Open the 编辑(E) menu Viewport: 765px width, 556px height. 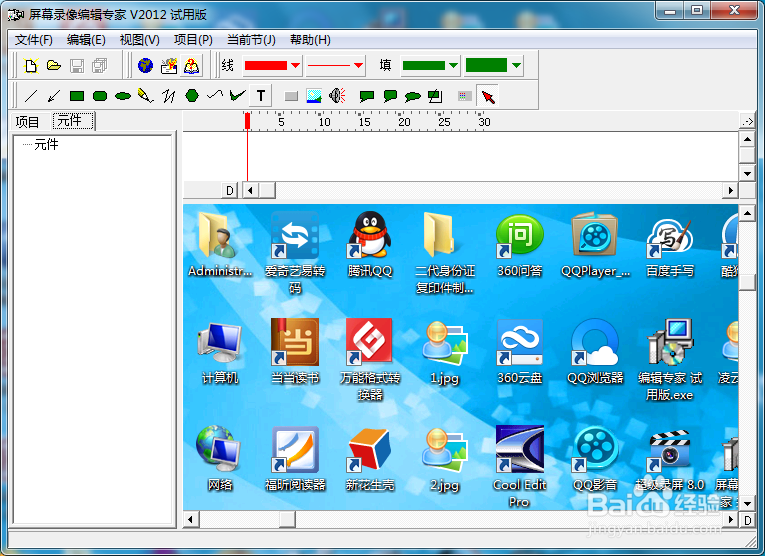86,40
